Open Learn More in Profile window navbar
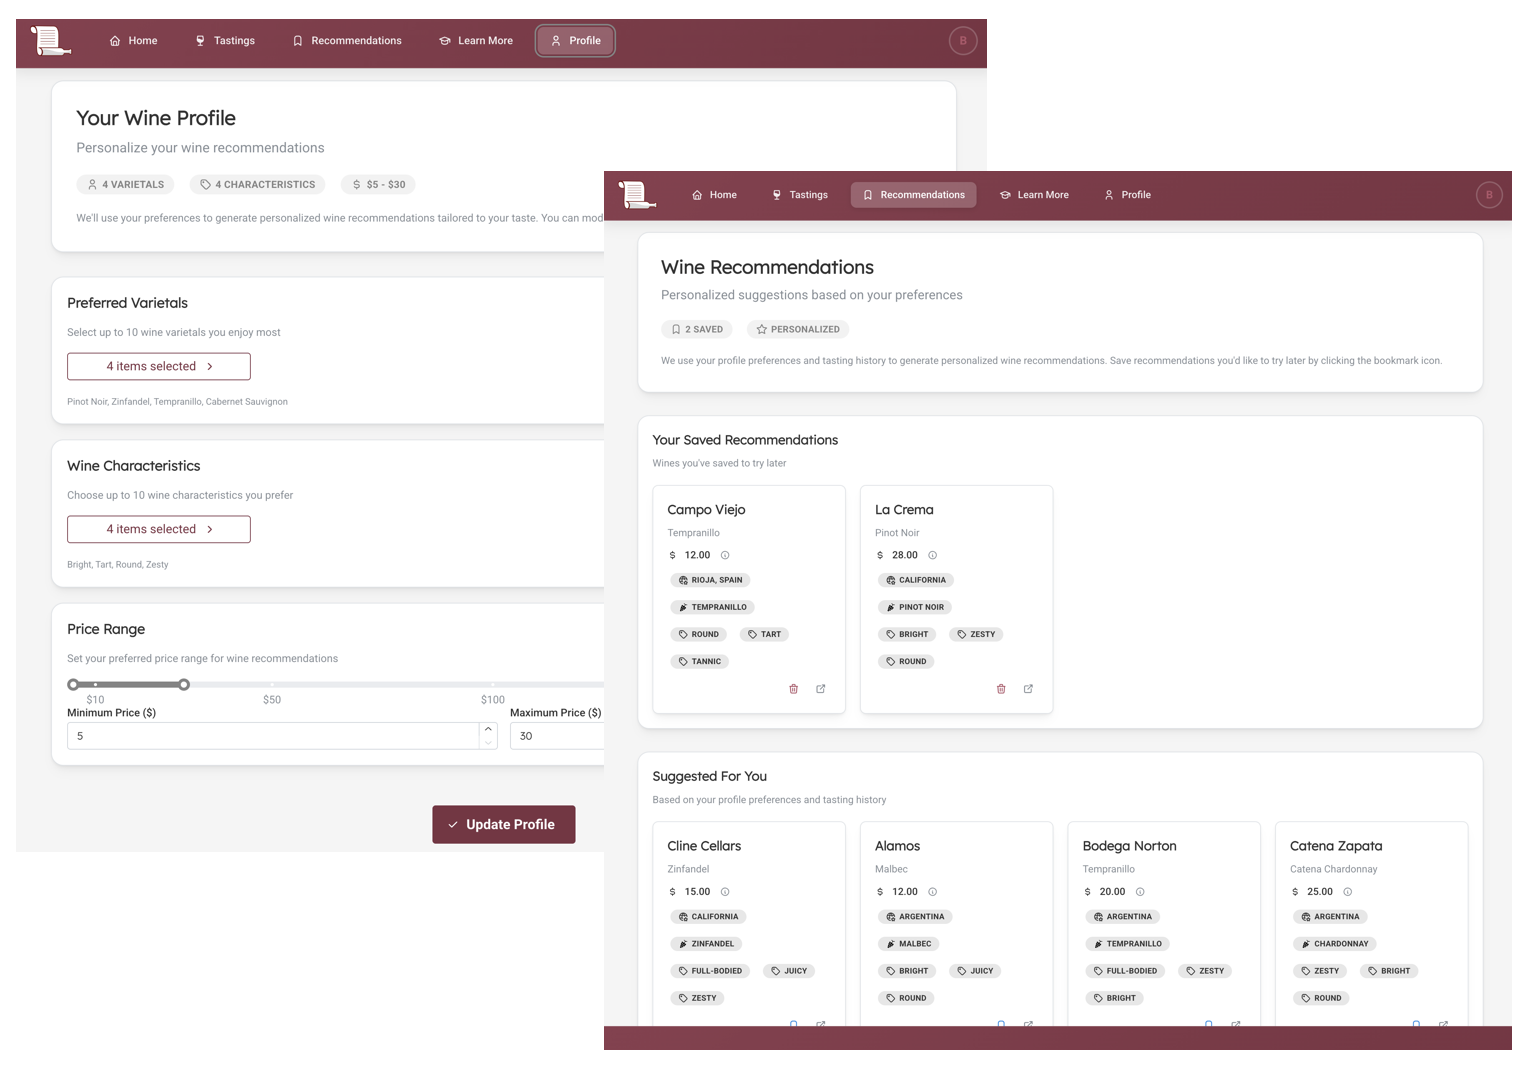Viewport: 1533px width, 1082px height. pyautogui.click(x=476, y=41)
